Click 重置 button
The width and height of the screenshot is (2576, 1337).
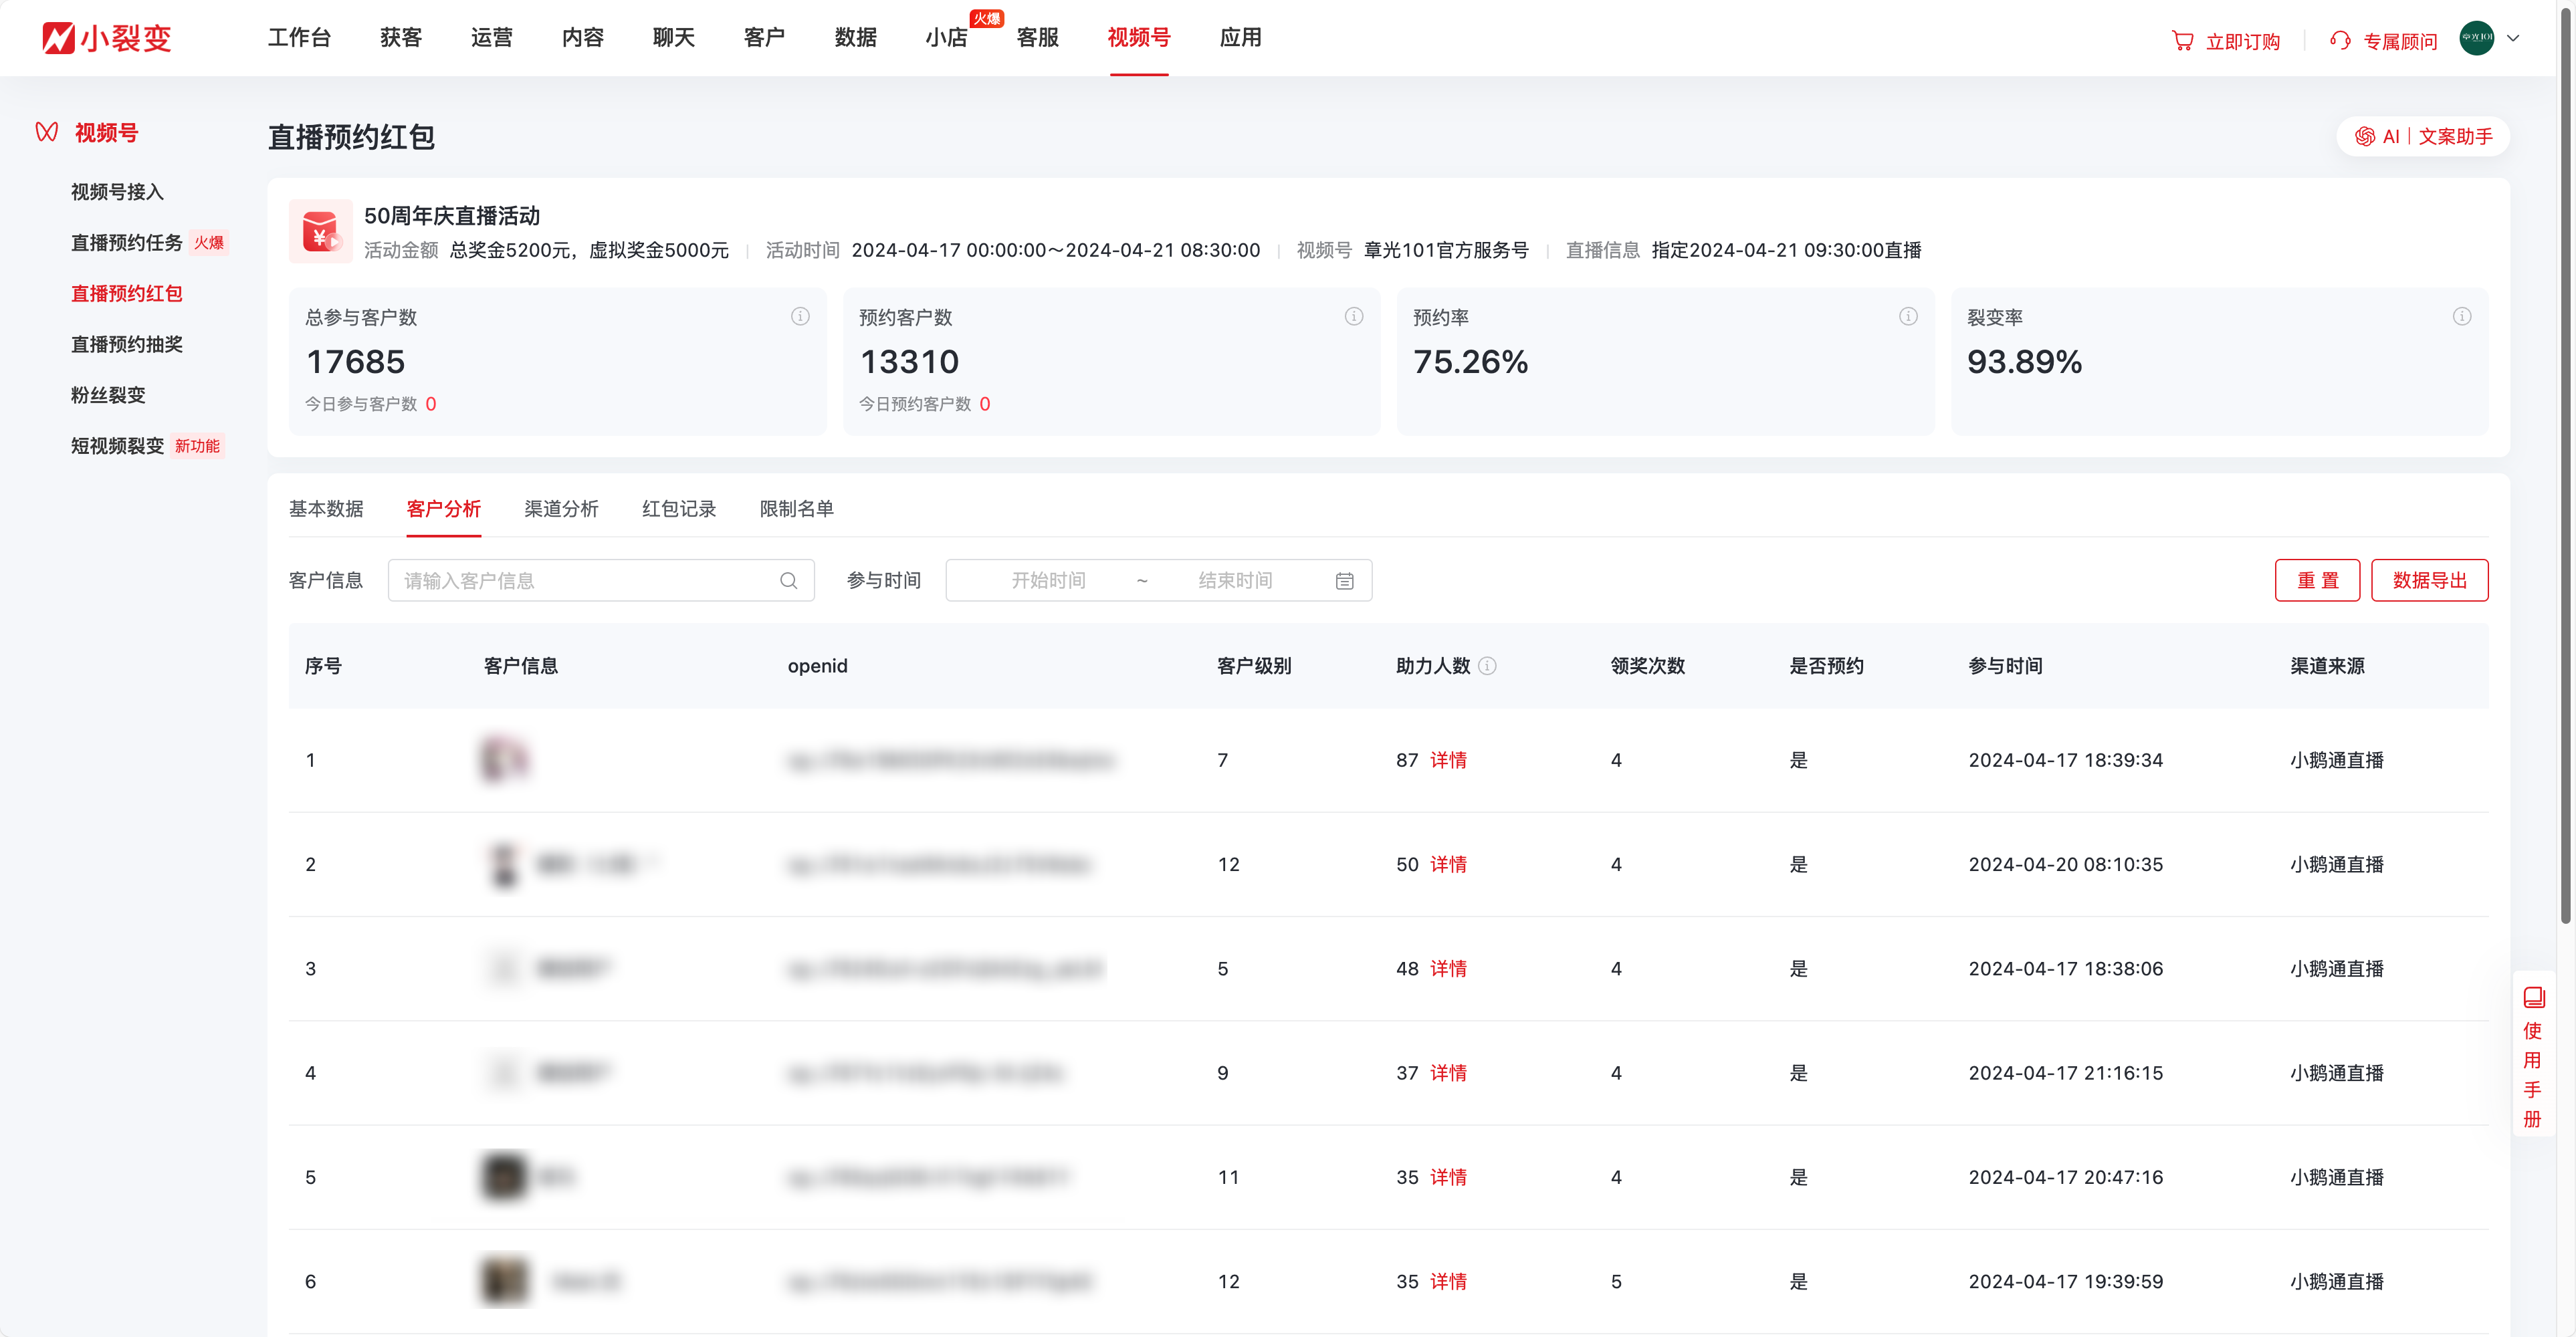pyautogui.click(x=2317, y=581)
